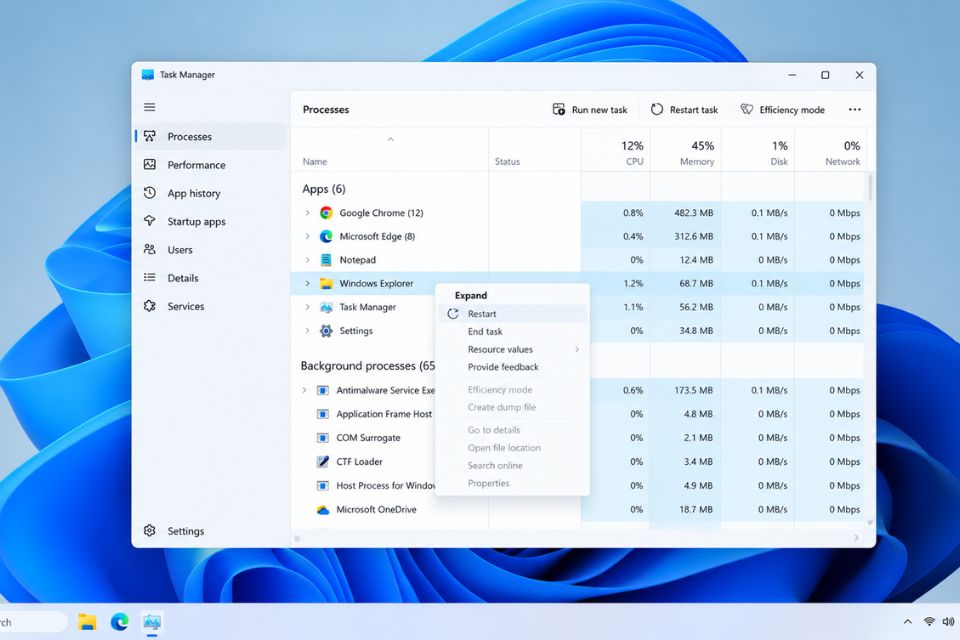Viewport: 960px width, 640px height.
Task: Click the Startup apps sidebar icon
Action: click(x=149, y=220)
